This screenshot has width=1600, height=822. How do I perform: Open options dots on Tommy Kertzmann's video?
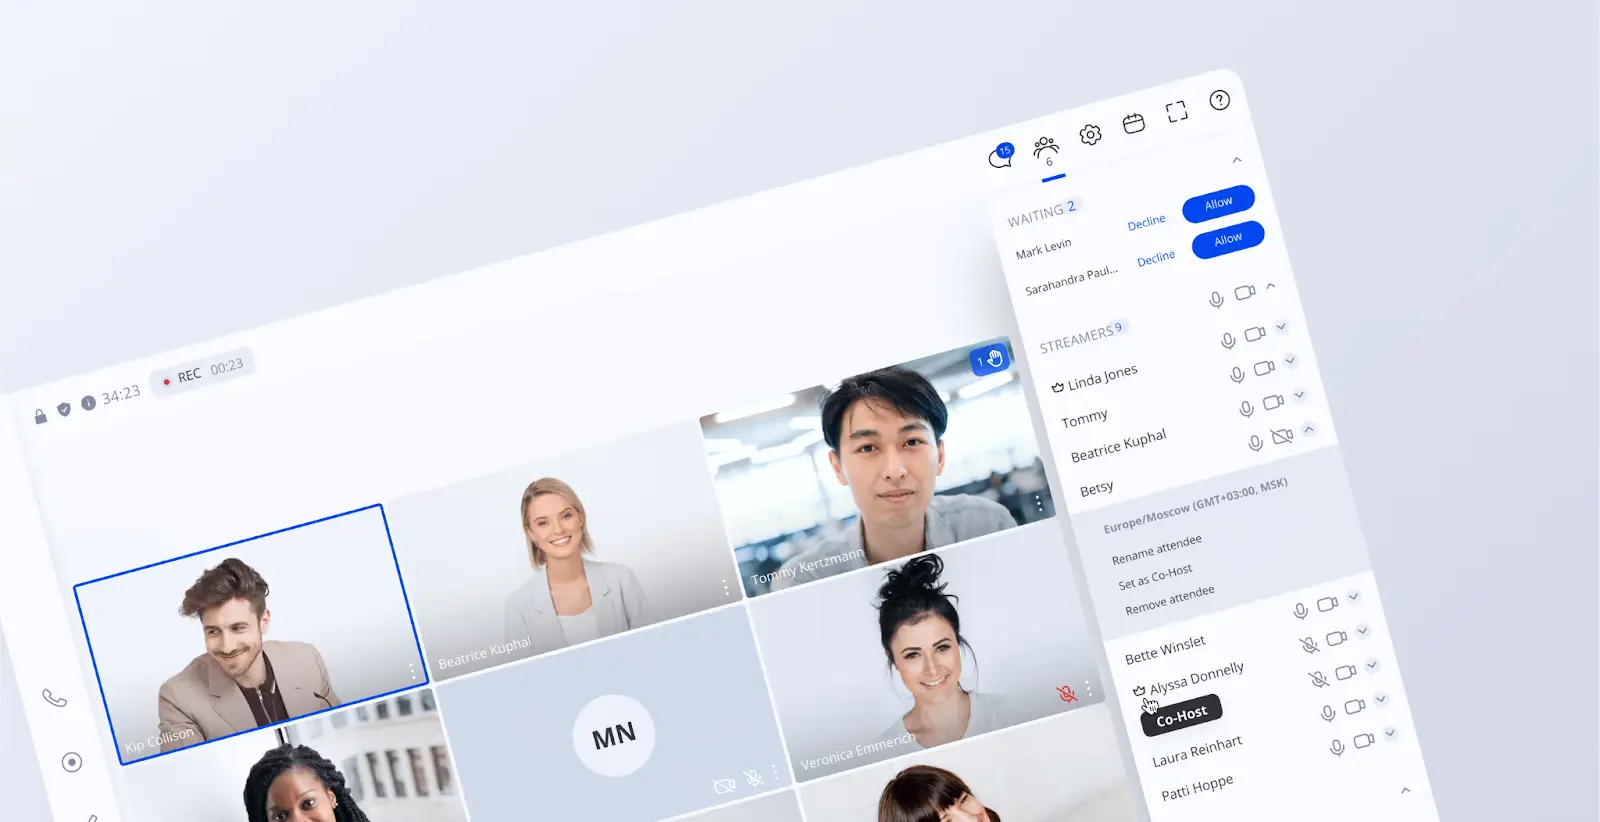point(1039,502)
